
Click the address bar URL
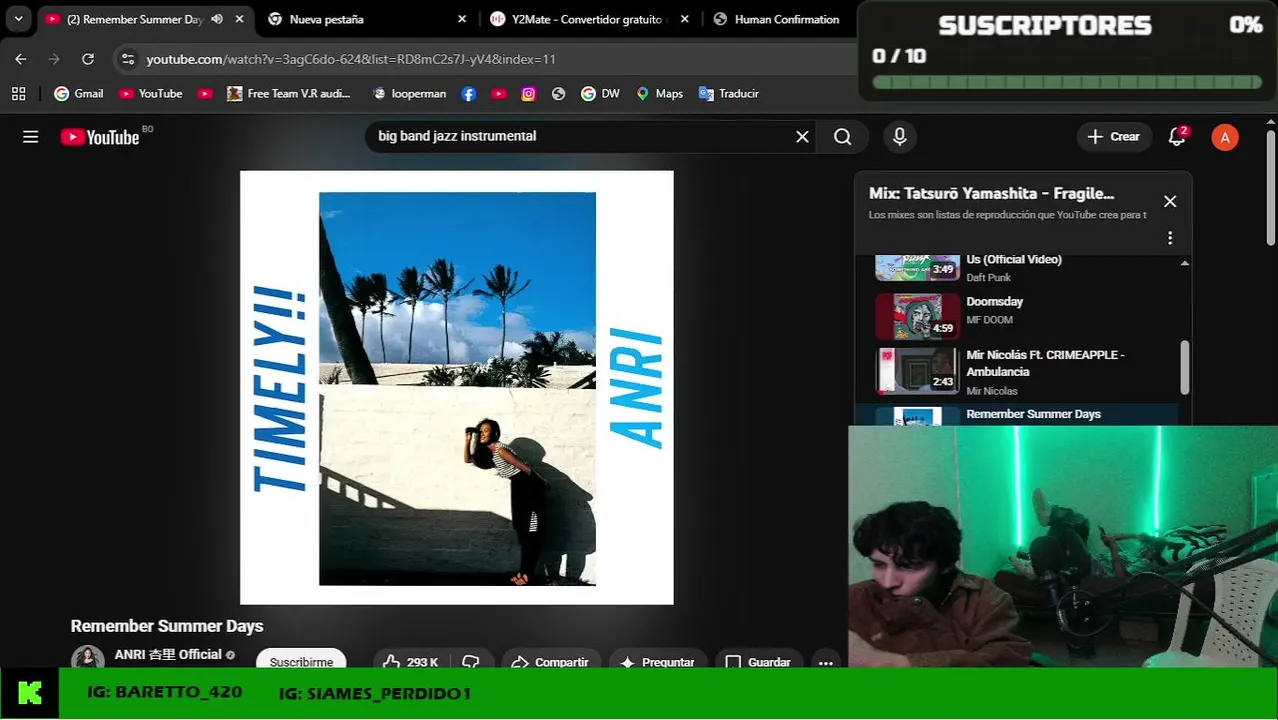pyautogui.click(x=351, y=59)
